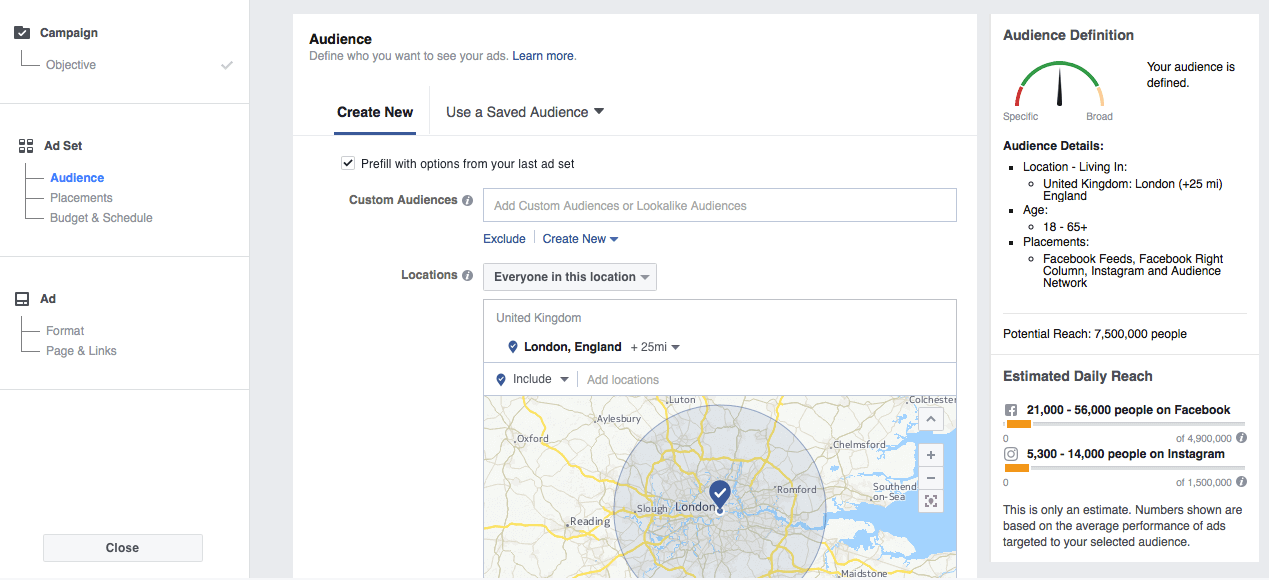
Task: Click the Facebook reach progress bar
Action: click(x=1124, y=424)
